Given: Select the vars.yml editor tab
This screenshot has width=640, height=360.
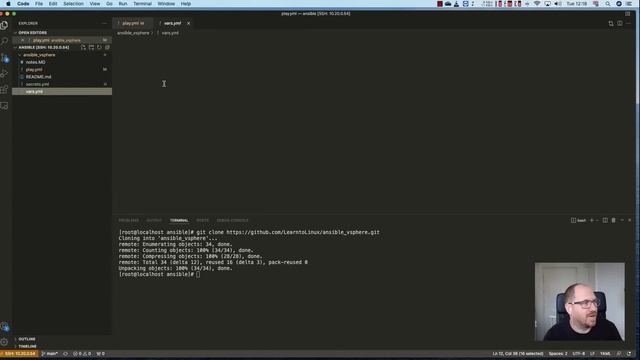Looking at the screenshot, I should (x=173, y=23).
